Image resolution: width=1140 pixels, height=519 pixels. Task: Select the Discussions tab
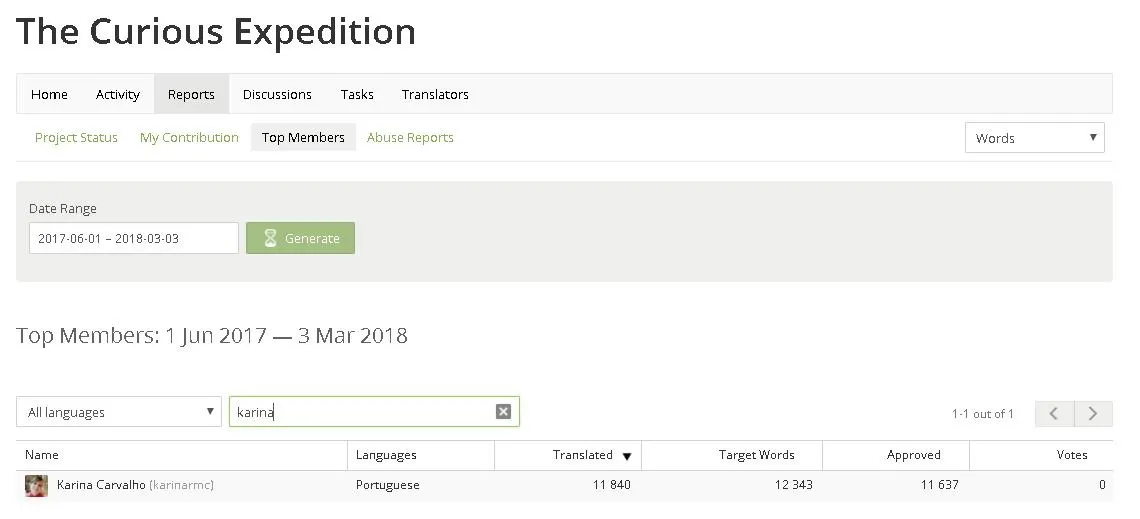pos(277,94)
